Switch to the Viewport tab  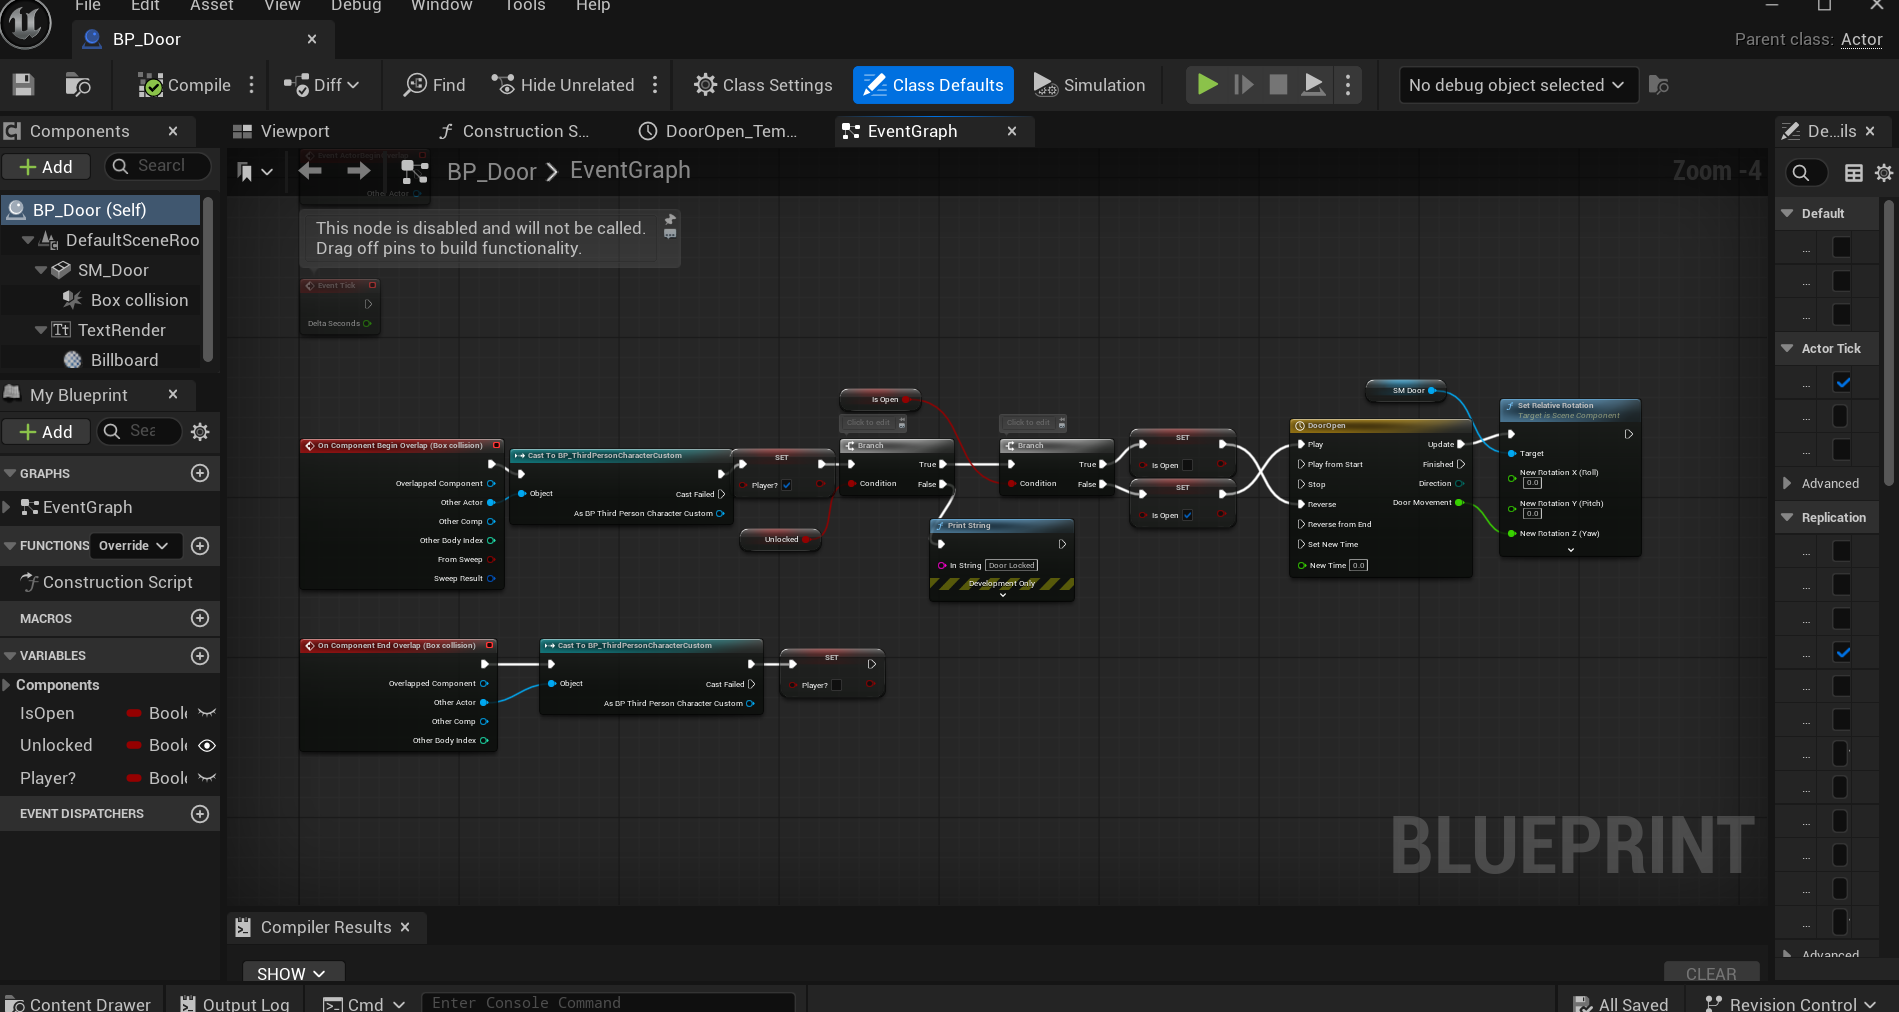point(281,131)
